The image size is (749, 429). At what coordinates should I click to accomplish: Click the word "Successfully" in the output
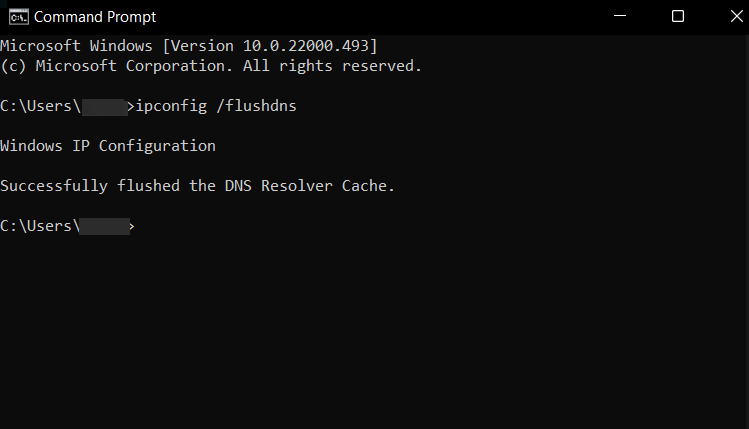point(54,186)
